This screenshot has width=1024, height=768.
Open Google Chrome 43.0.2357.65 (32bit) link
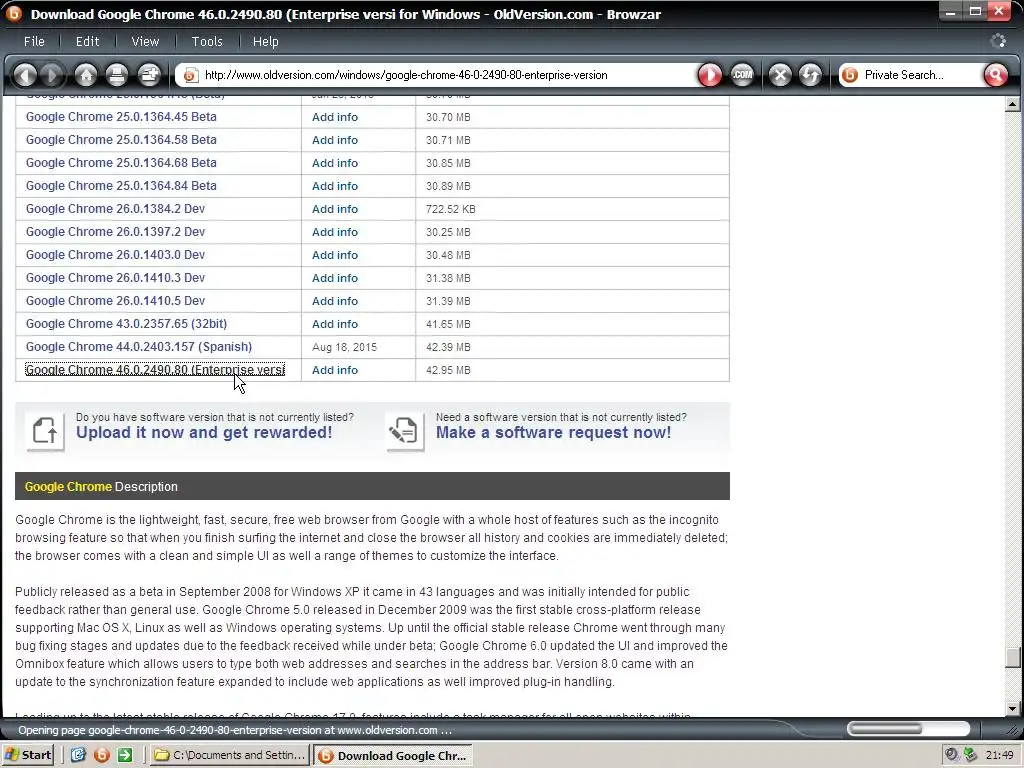pos(126,323)
